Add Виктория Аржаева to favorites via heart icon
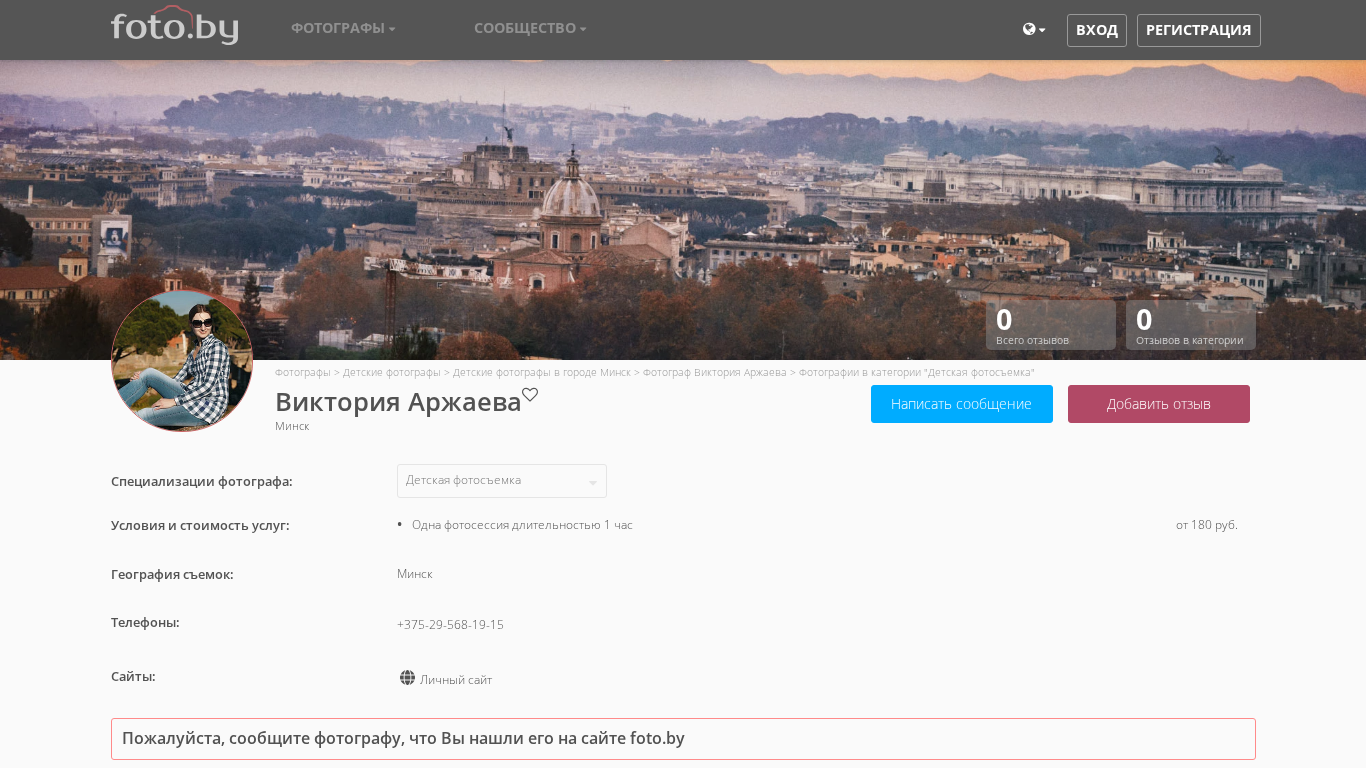The image size is (1366, 768). coord(530,394)
